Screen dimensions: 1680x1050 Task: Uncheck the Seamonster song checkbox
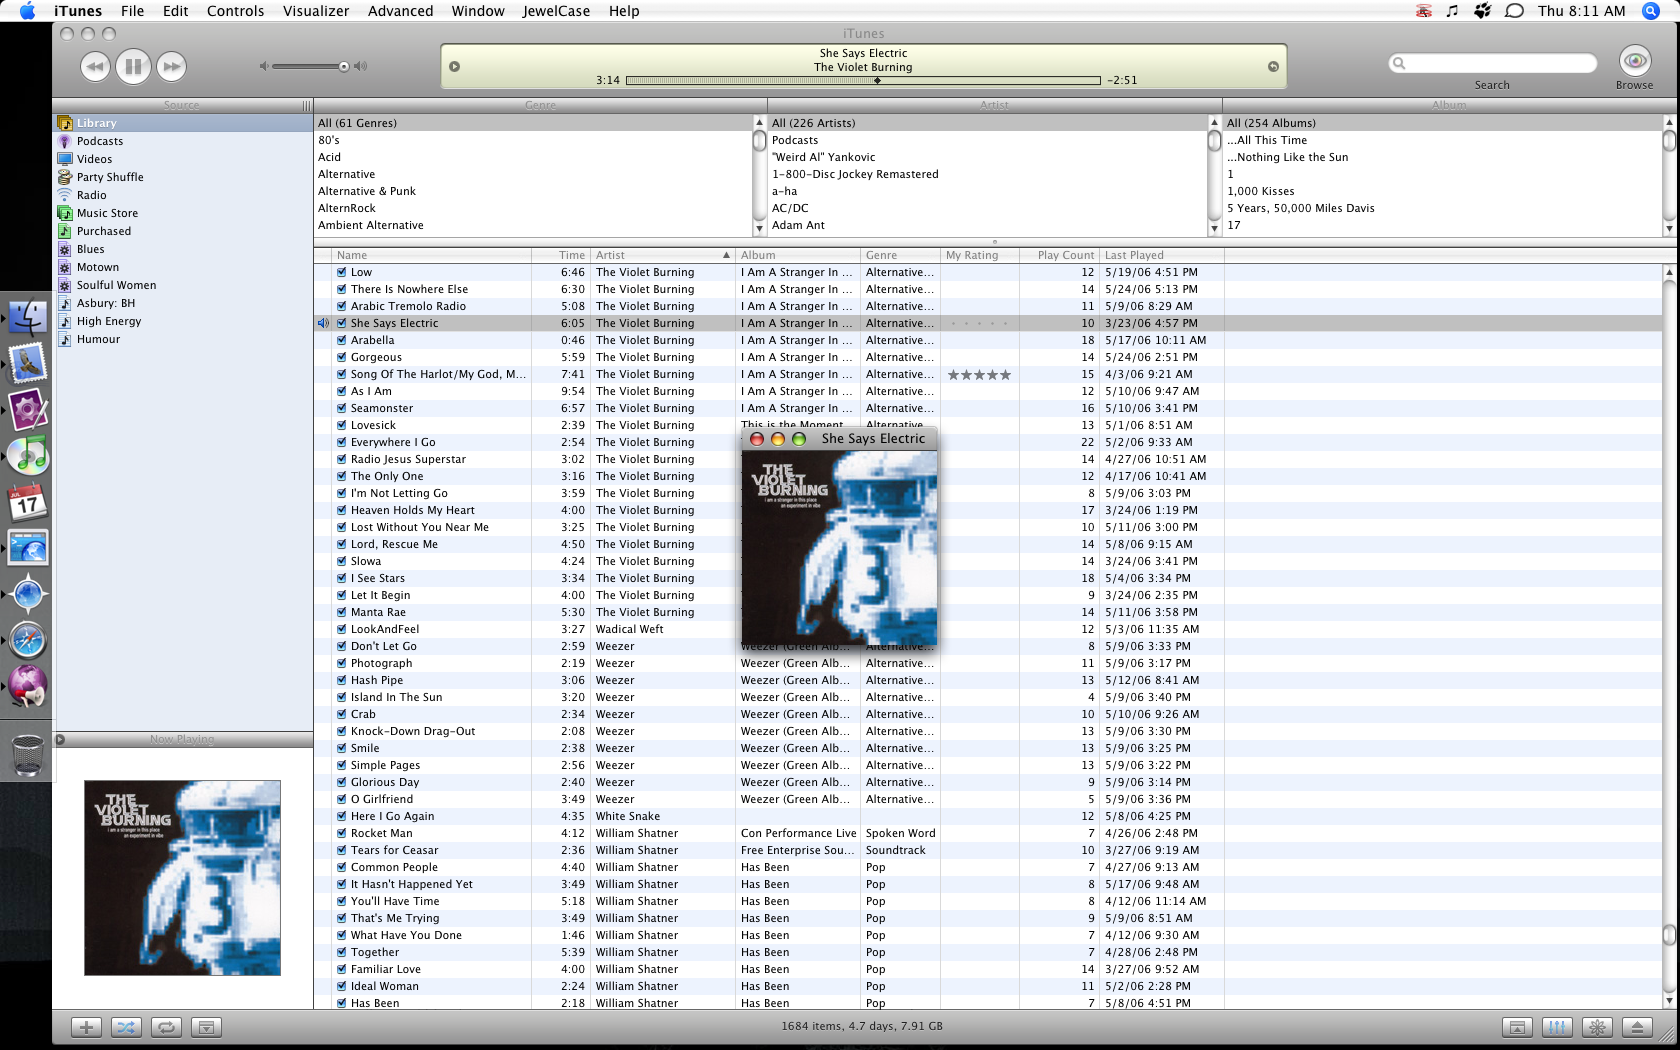(342, 408)
